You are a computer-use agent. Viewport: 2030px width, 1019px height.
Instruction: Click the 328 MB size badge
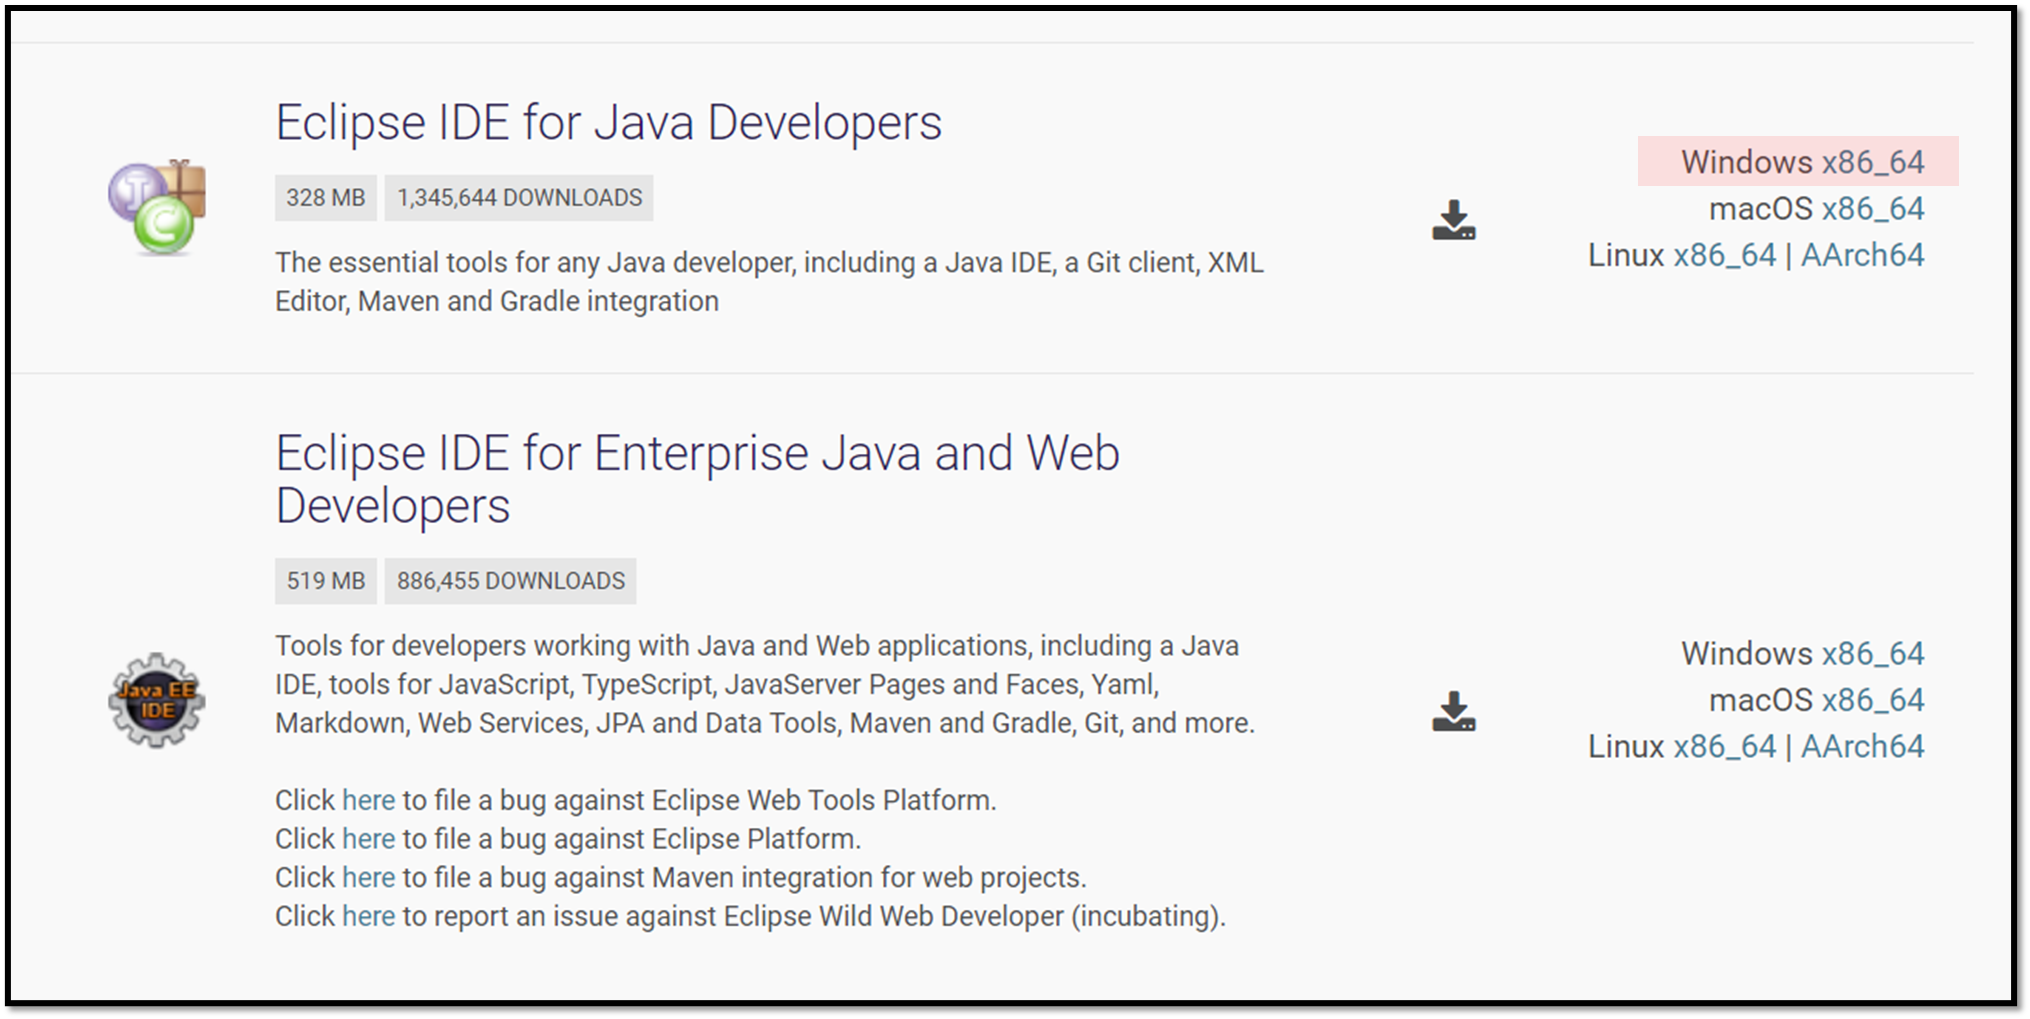[x=325, y=198]
